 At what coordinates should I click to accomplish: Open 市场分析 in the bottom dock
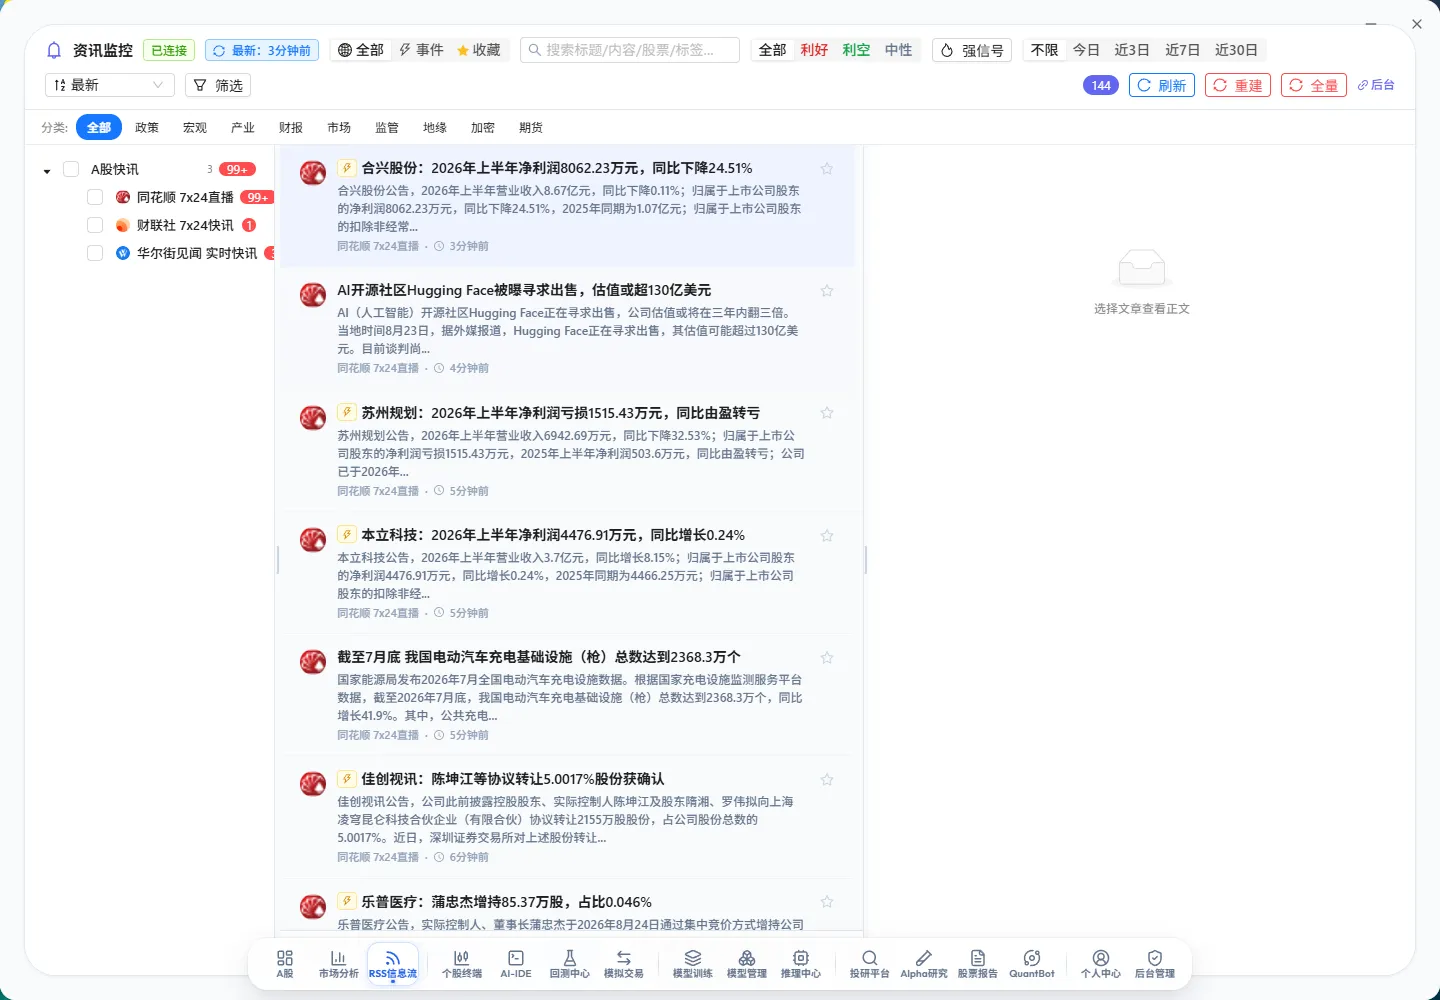[338, 964]
